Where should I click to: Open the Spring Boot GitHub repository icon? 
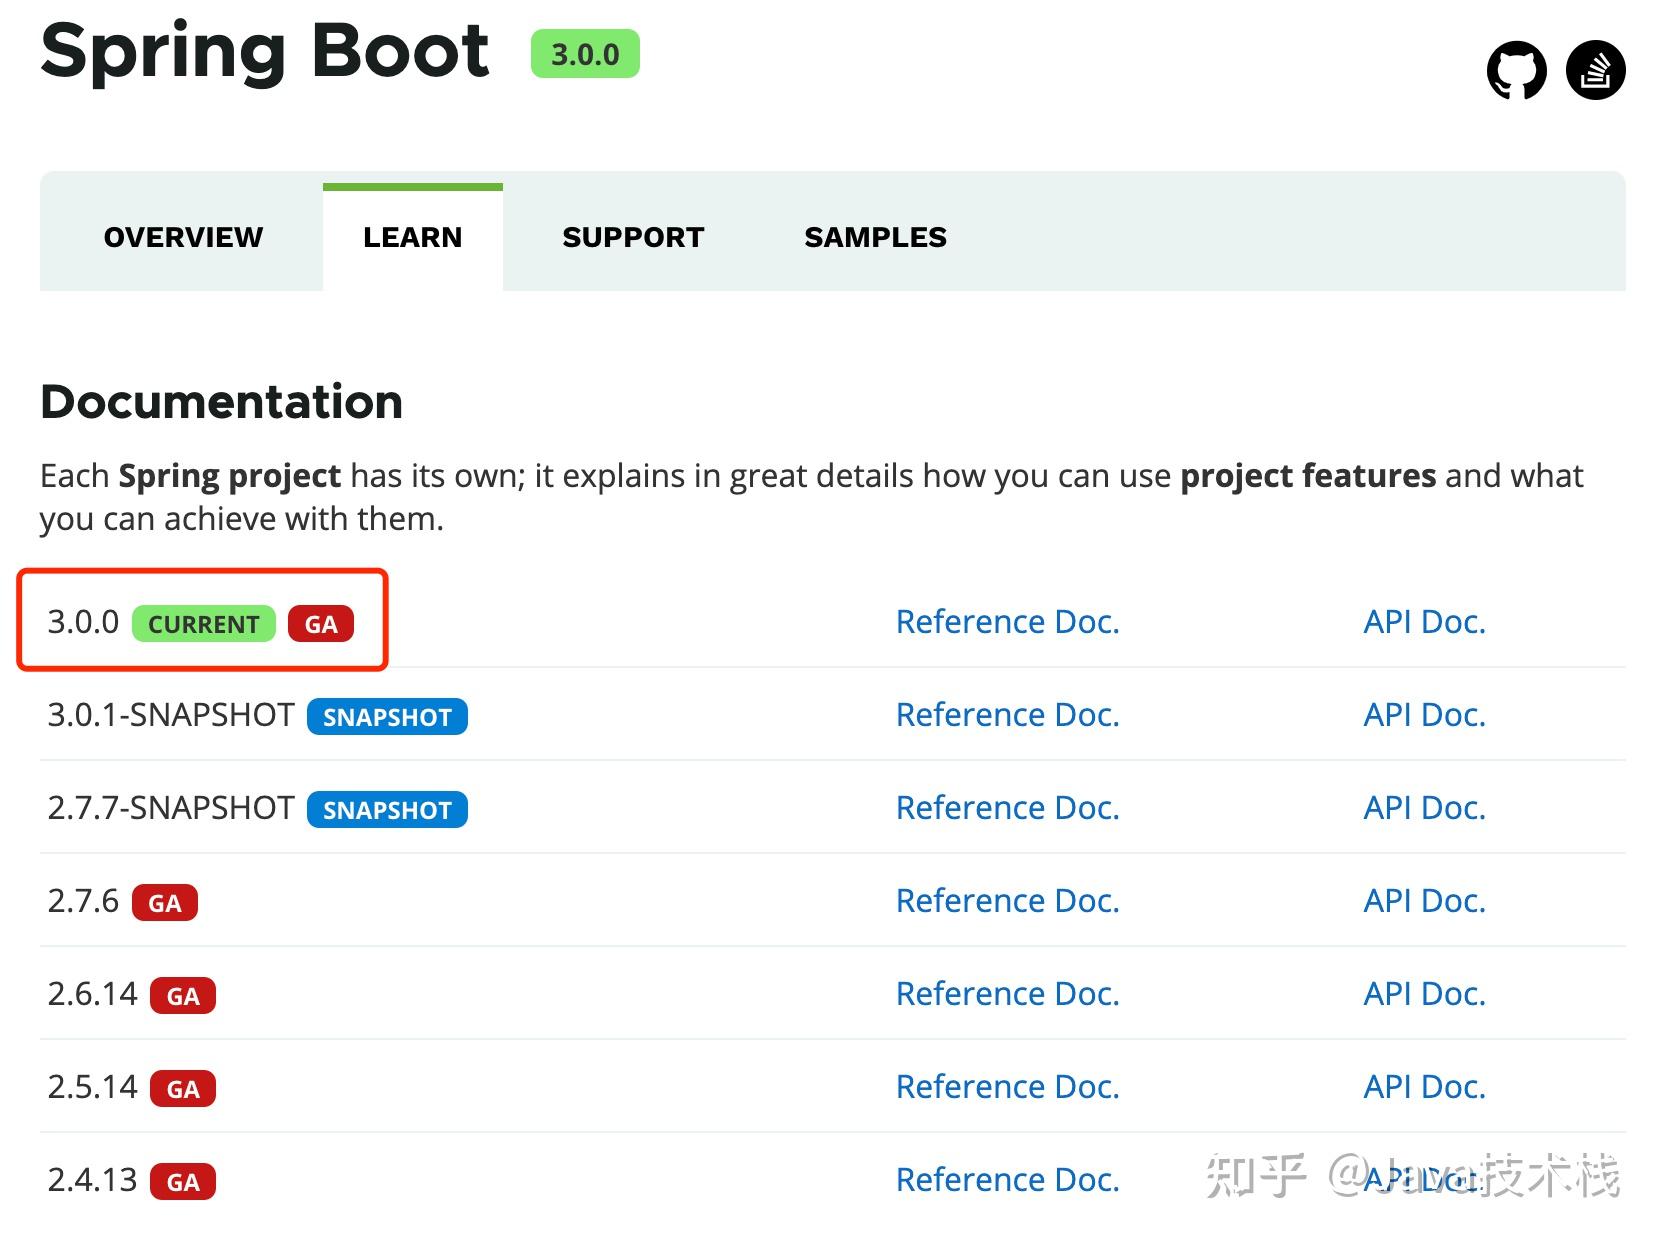click(1516, 70)
